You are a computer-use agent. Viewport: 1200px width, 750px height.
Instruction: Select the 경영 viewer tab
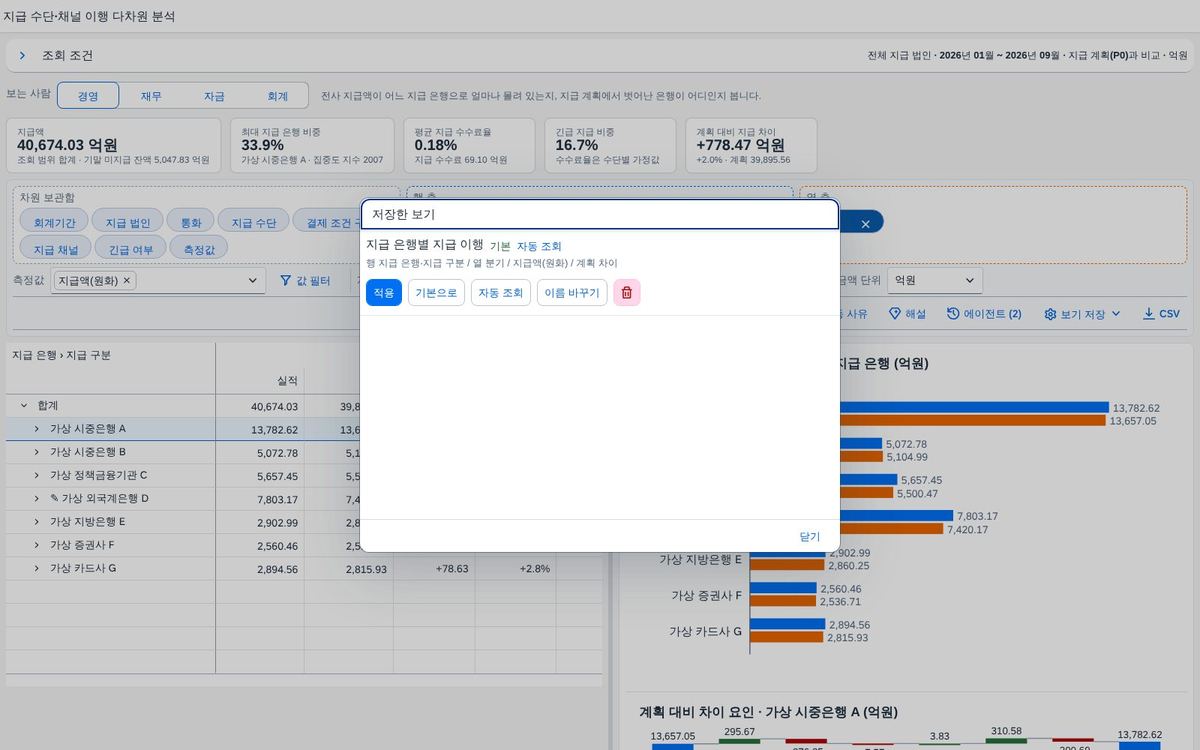pos(88,96)
